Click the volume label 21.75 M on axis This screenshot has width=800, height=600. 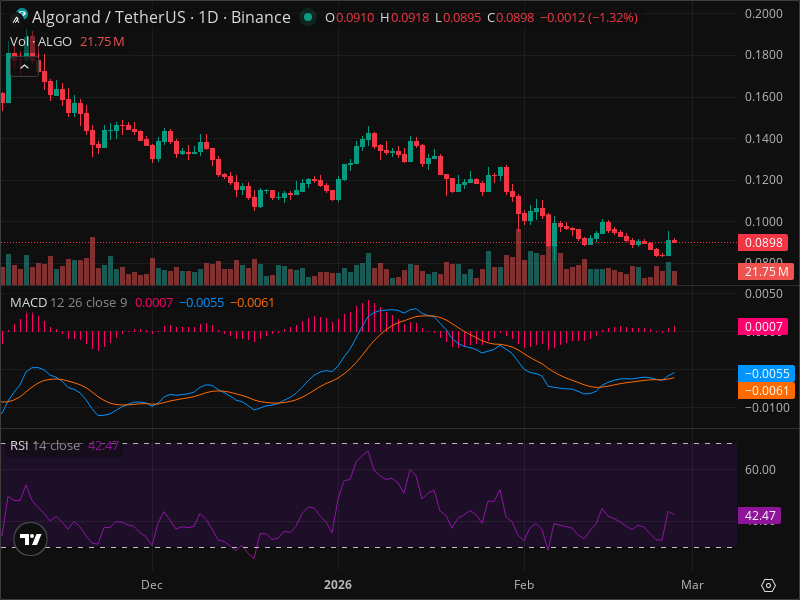tap(766, 271)
